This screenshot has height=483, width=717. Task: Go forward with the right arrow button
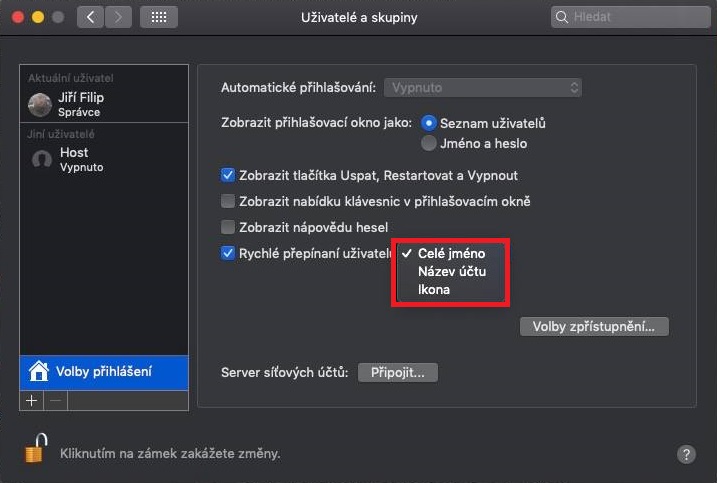118,18
